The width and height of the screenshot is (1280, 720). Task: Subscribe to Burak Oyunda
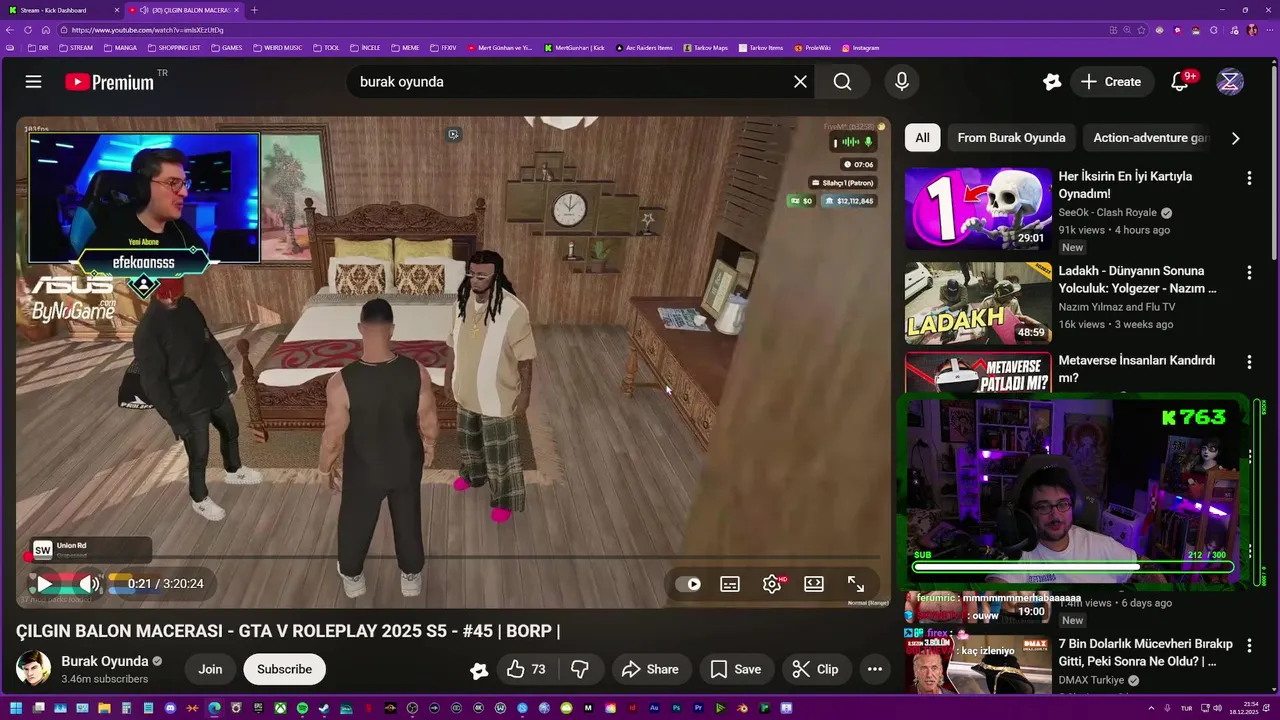pos(284,669)
